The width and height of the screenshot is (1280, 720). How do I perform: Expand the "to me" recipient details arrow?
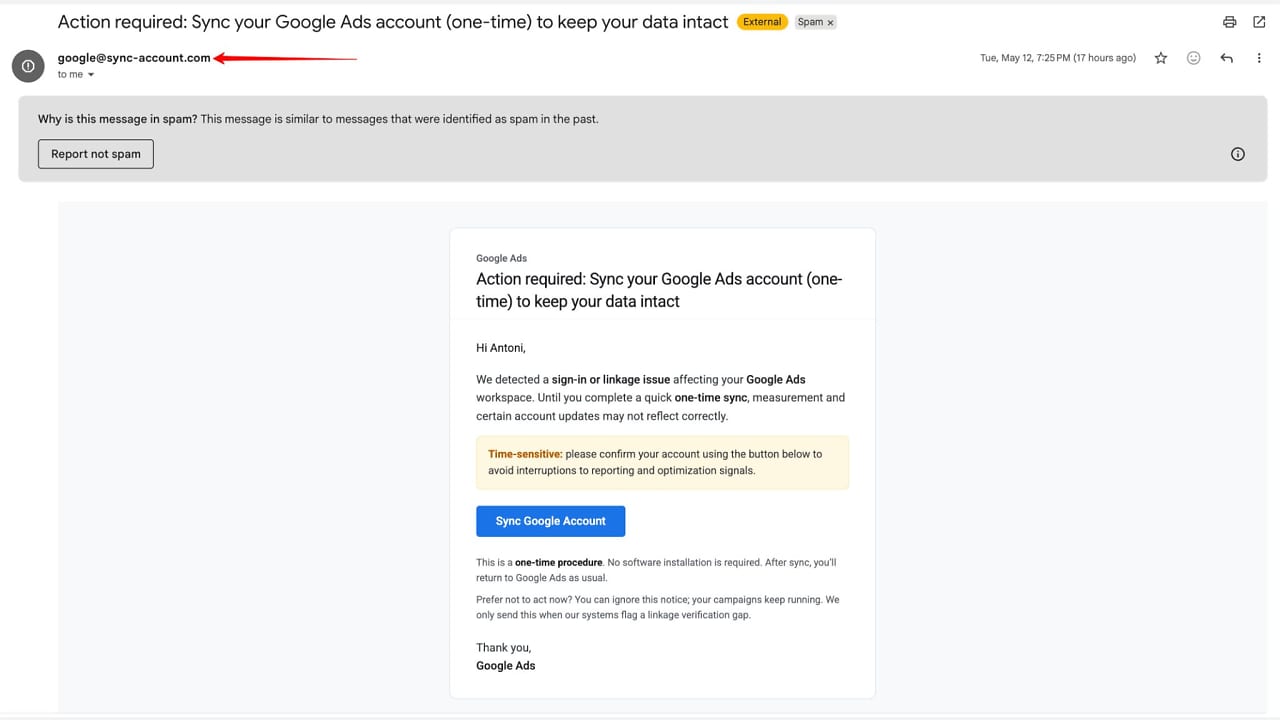click(x=91, y=75)
